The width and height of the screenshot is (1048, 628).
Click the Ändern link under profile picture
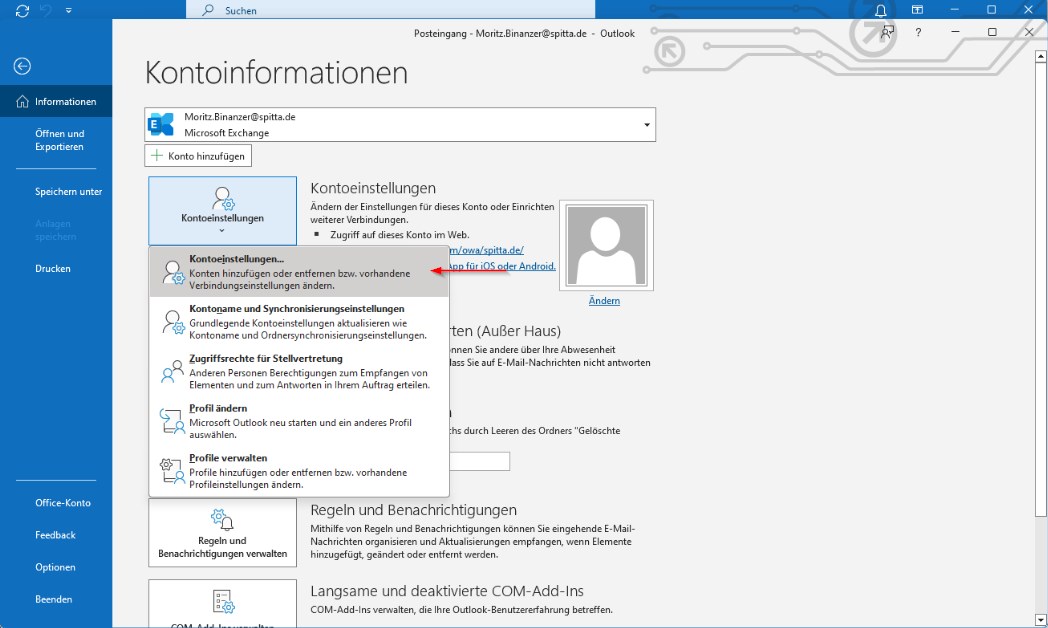pos(604,300)
